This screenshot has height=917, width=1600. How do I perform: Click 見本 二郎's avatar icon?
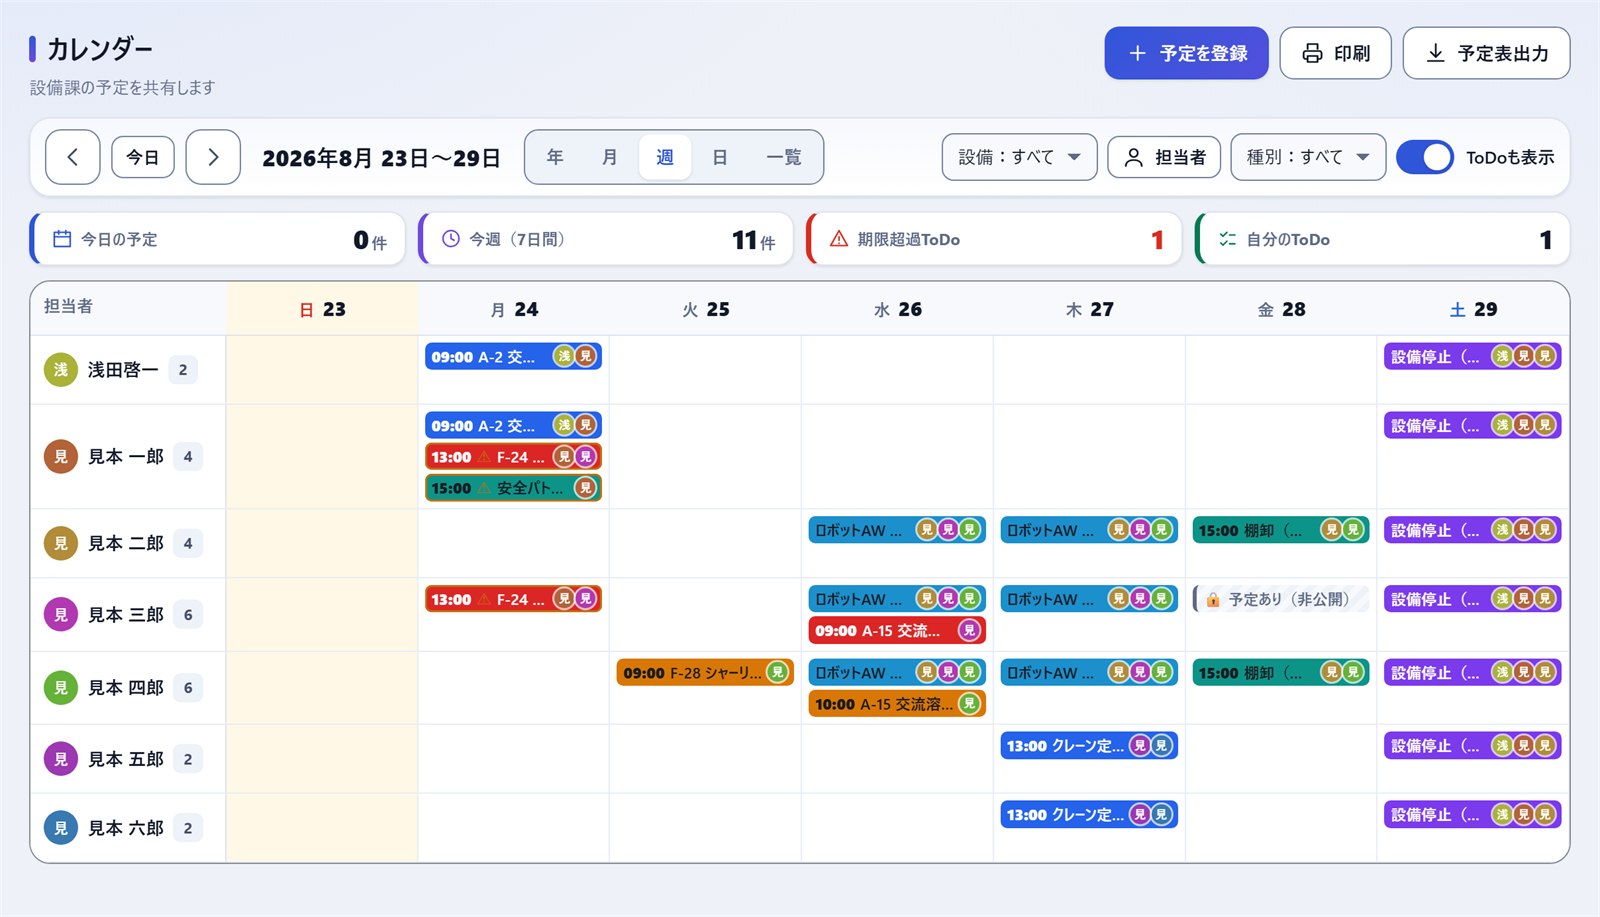click(x=60, y=543)
